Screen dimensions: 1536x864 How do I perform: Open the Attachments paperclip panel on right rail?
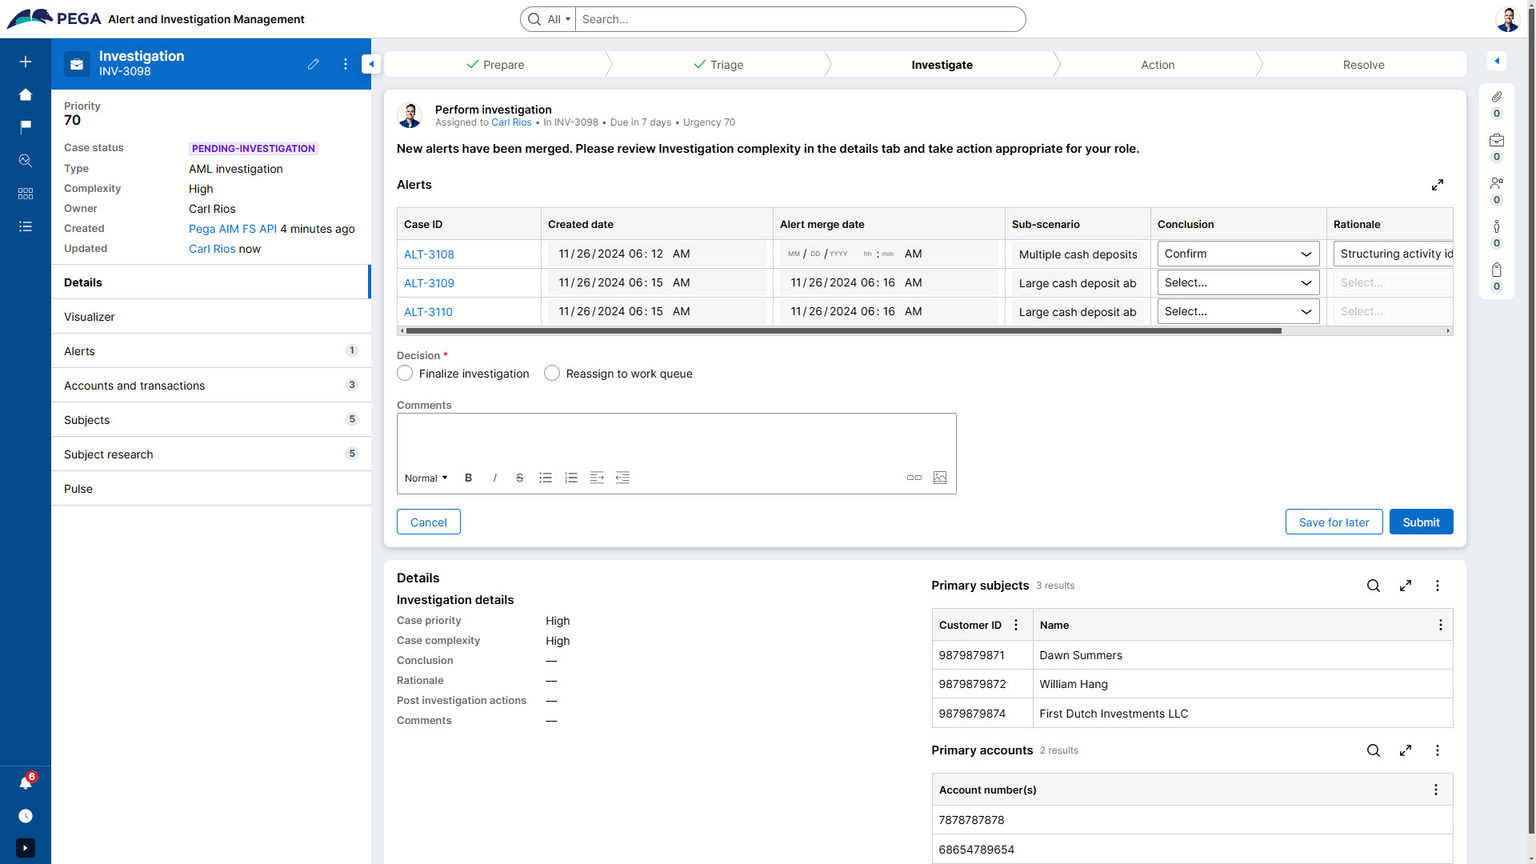click(1496, 97)
